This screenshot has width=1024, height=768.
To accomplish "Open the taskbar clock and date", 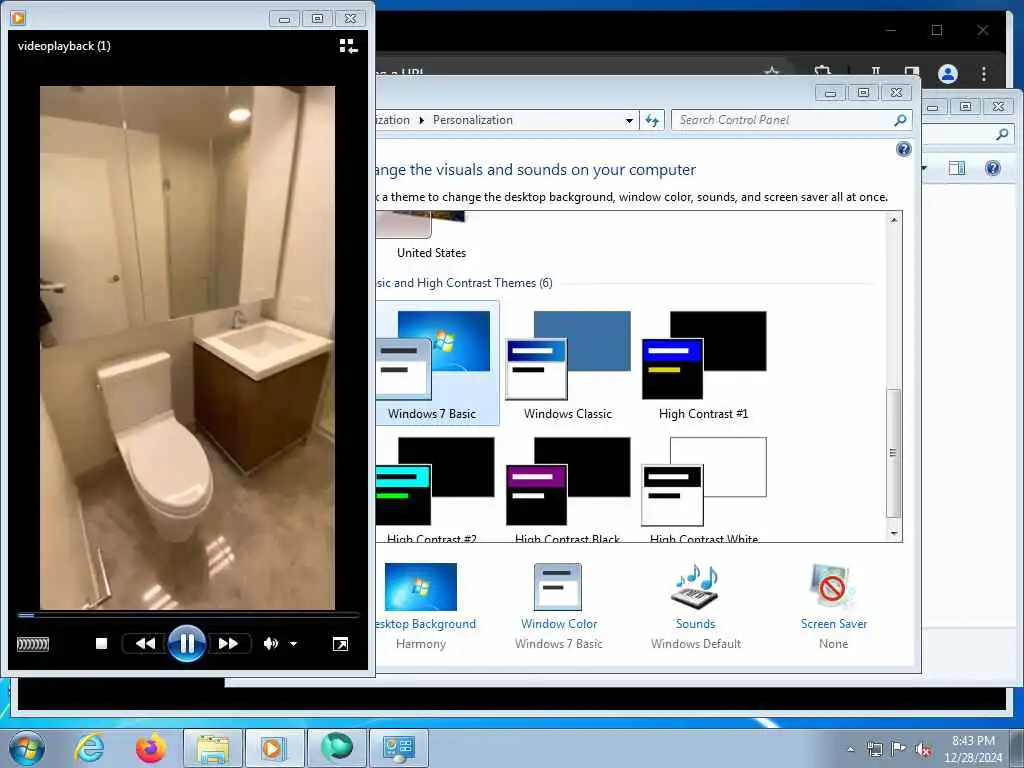I will (973, 749).
